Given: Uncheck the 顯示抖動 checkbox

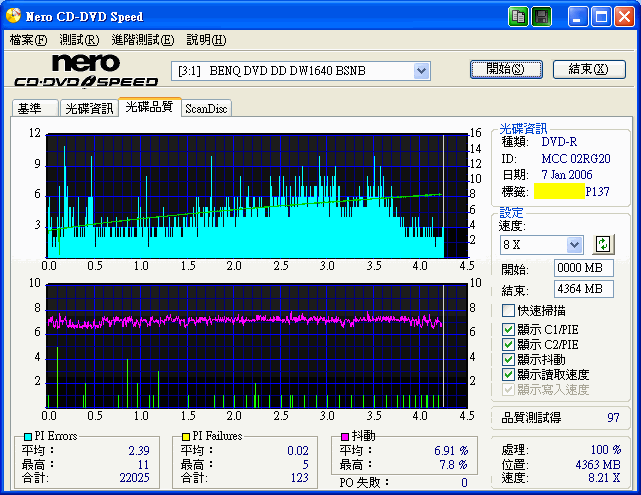Looking at the screenshot, I should tap(509, 359).
